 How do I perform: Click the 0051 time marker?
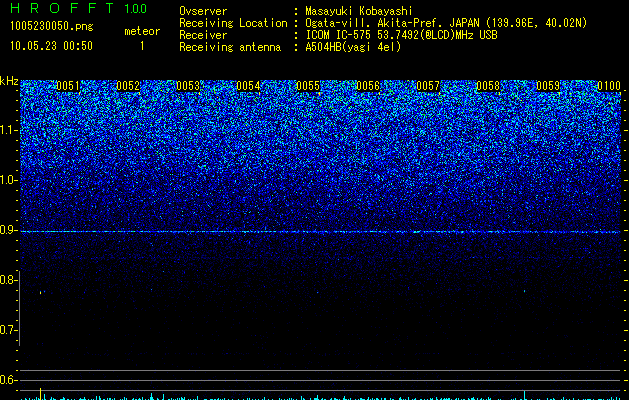point(68,86)
